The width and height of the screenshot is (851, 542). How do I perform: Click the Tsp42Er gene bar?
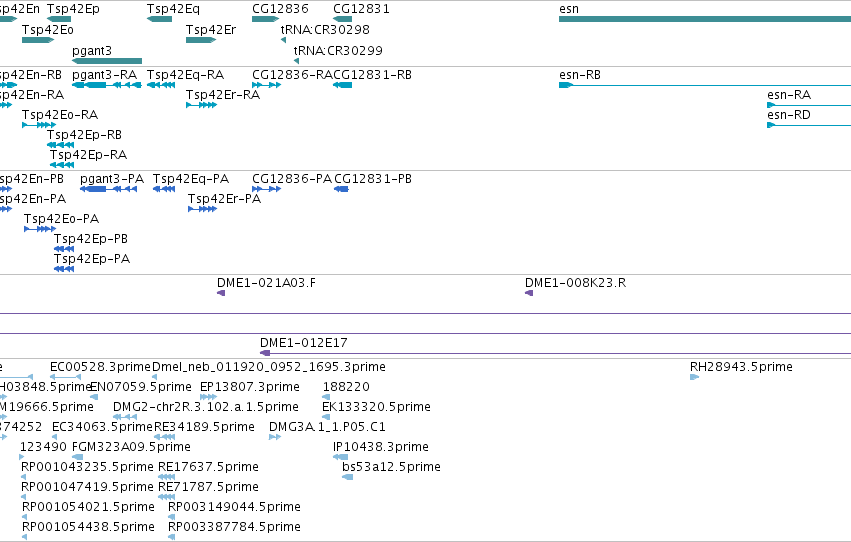coord(201,40)
